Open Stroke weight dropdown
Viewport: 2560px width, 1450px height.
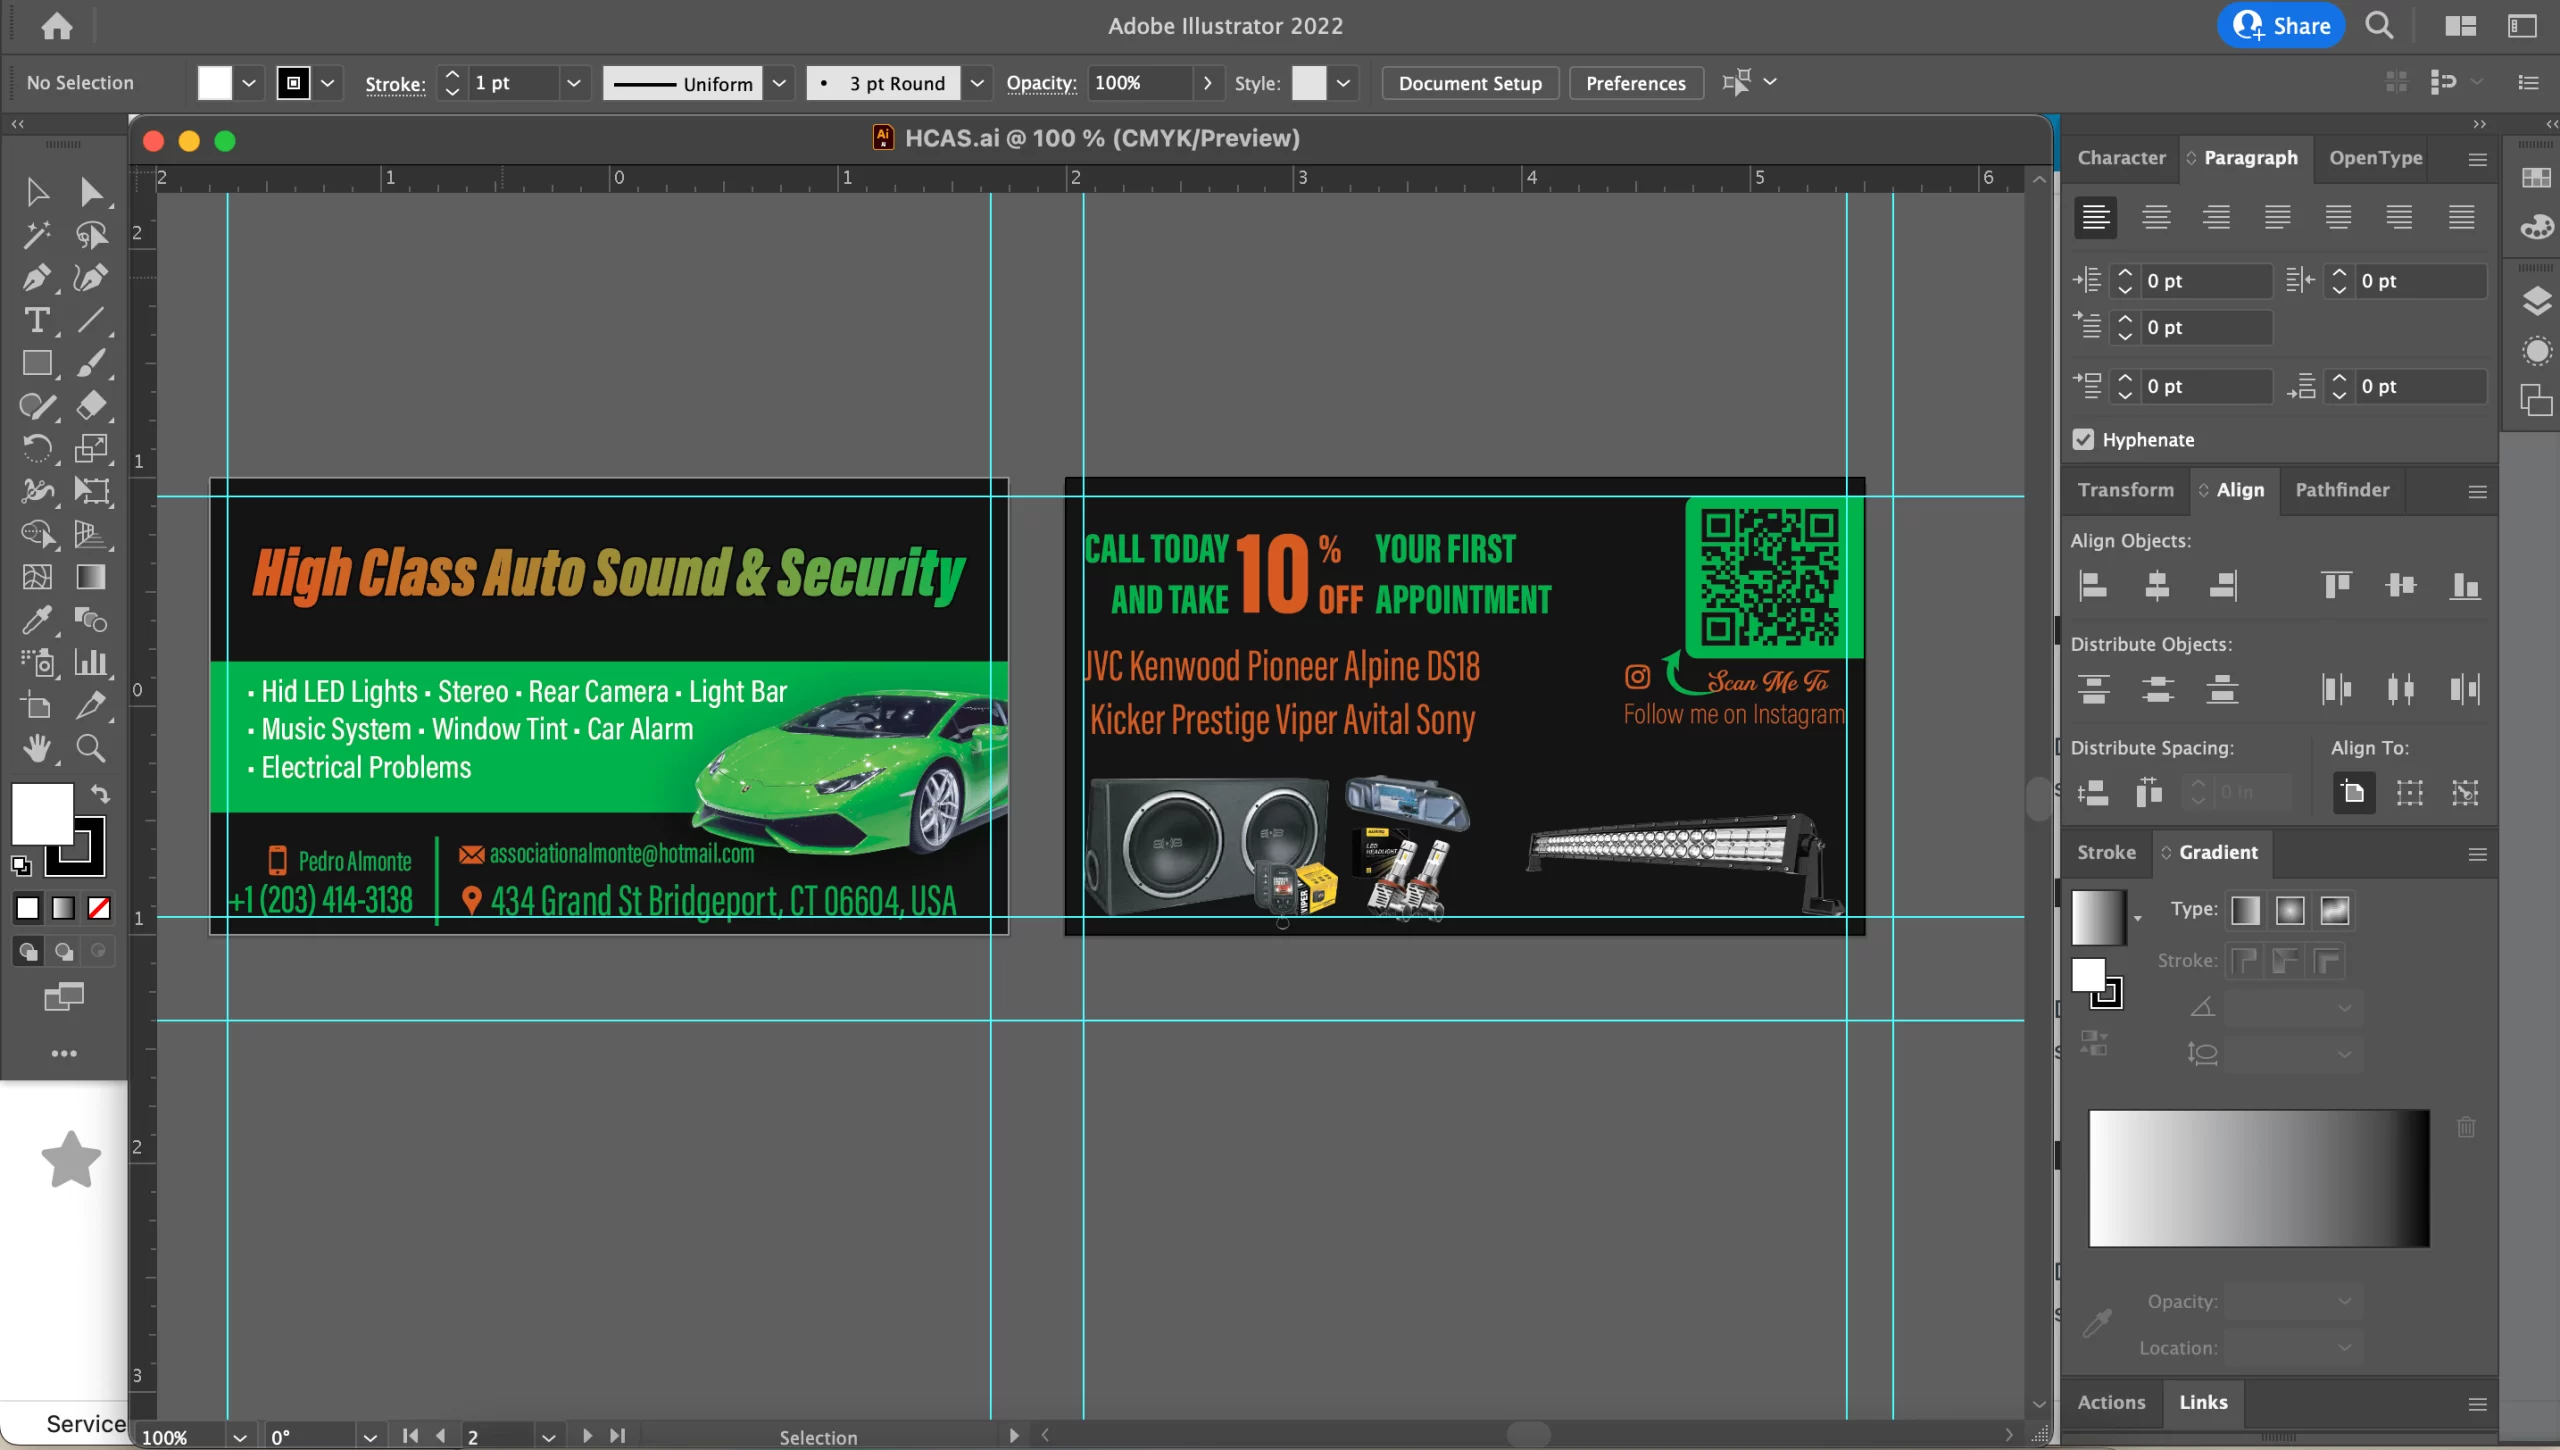pyautogui.click(x=573, y=83)
